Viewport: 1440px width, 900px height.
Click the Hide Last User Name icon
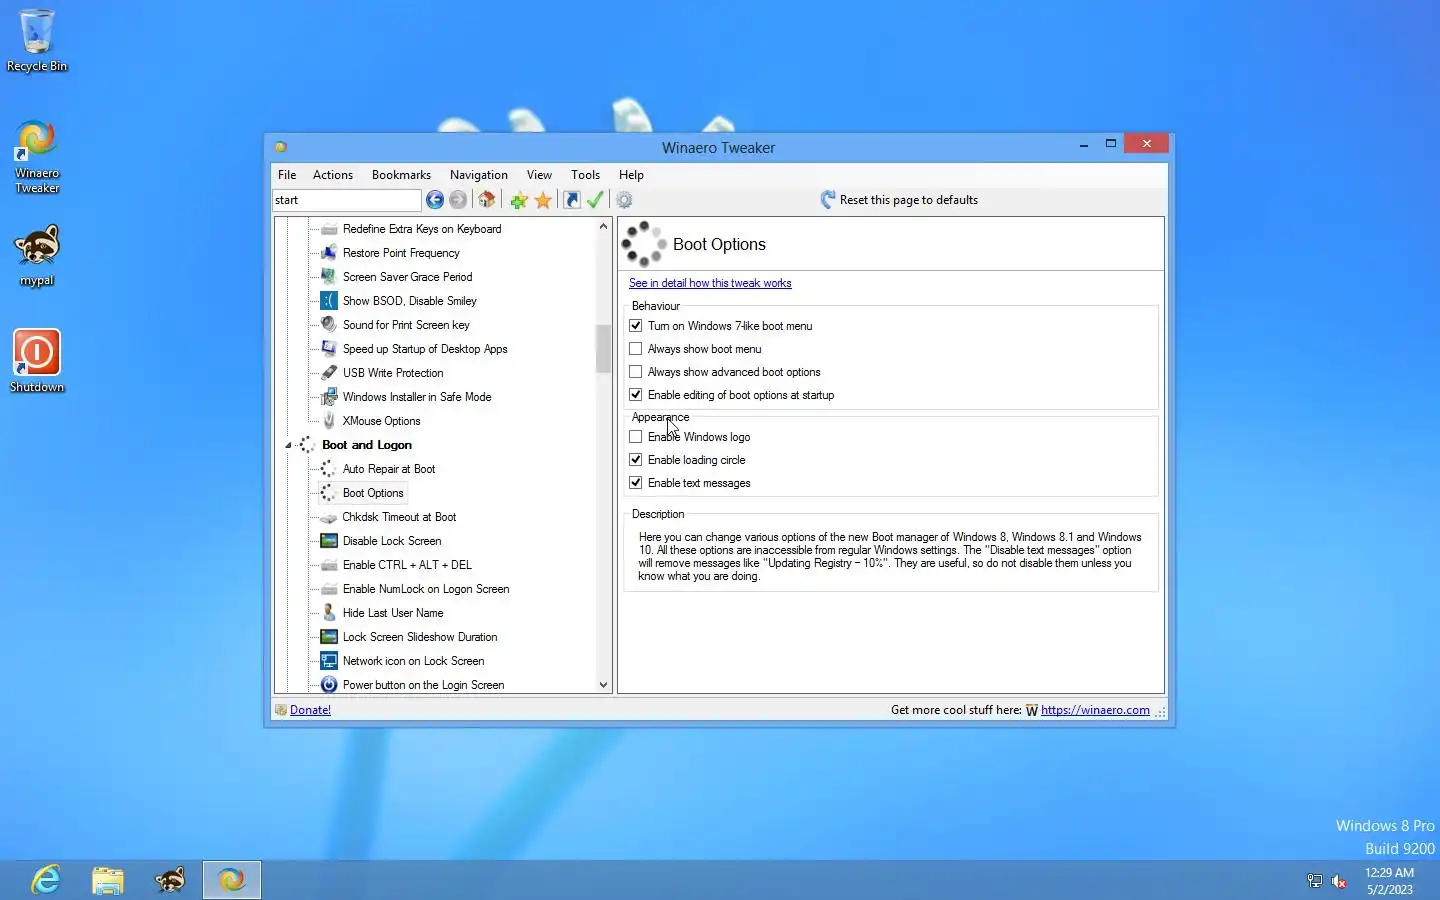point(329,613)
